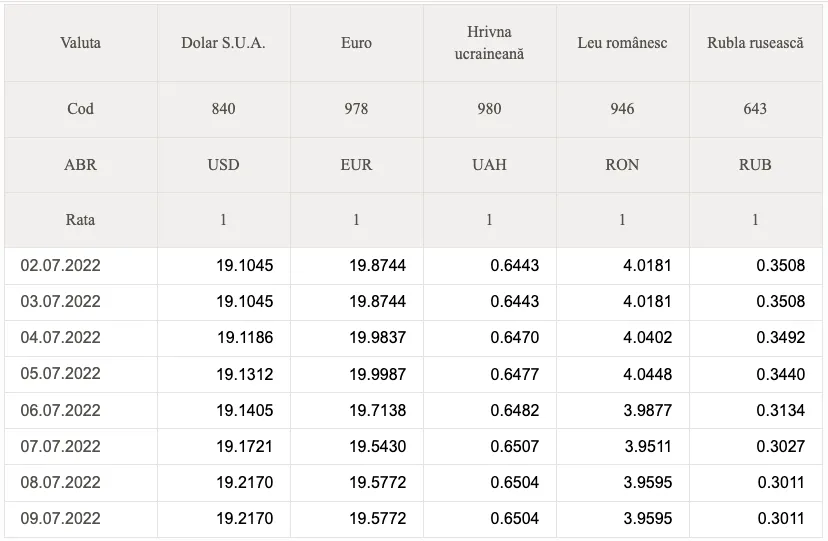Click the Rubla rusească header
828x541 pixels.
tap(756, 43)
